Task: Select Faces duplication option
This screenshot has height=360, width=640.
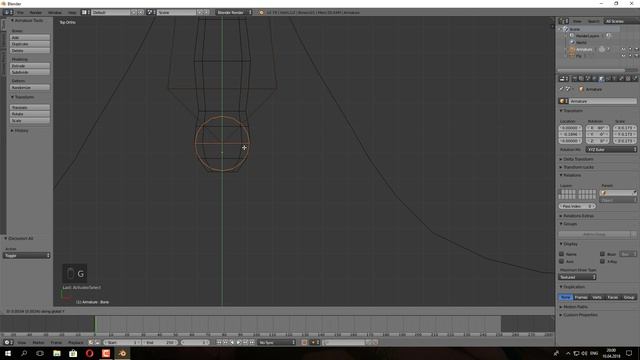Action: [x=613, y=297]
